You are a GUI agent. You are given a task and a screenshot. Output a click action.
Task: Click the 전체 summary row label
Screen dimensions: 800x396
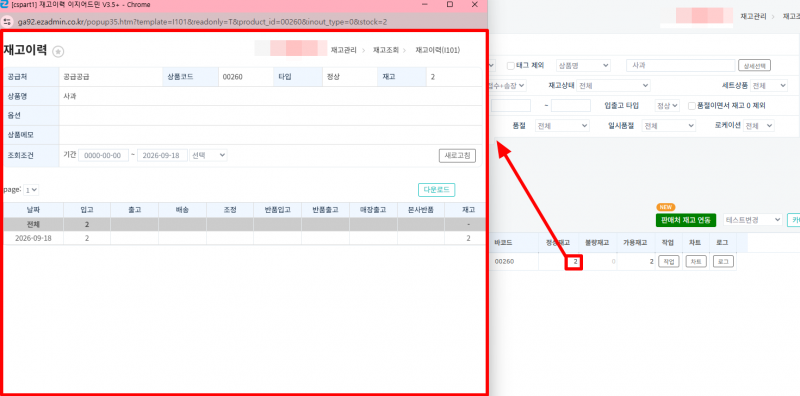click(33, 225)
